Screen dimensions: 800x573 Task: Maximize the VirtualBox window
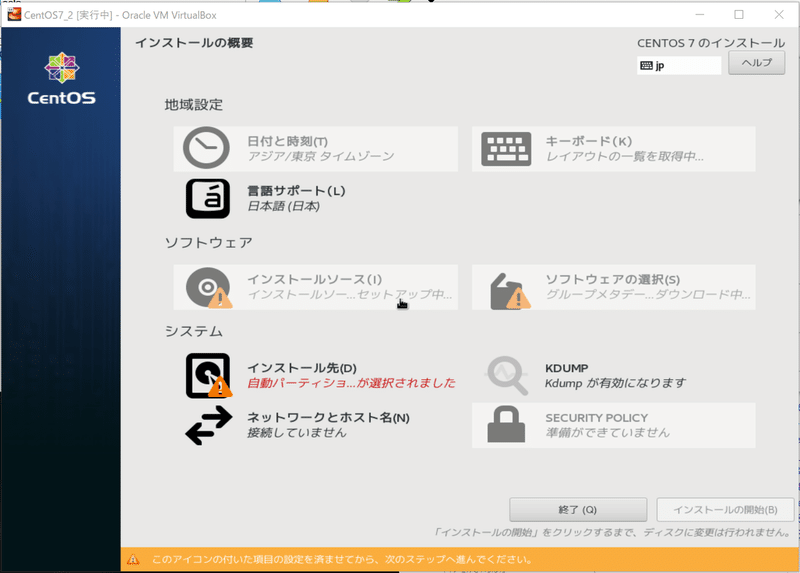[x=739, y=15]
